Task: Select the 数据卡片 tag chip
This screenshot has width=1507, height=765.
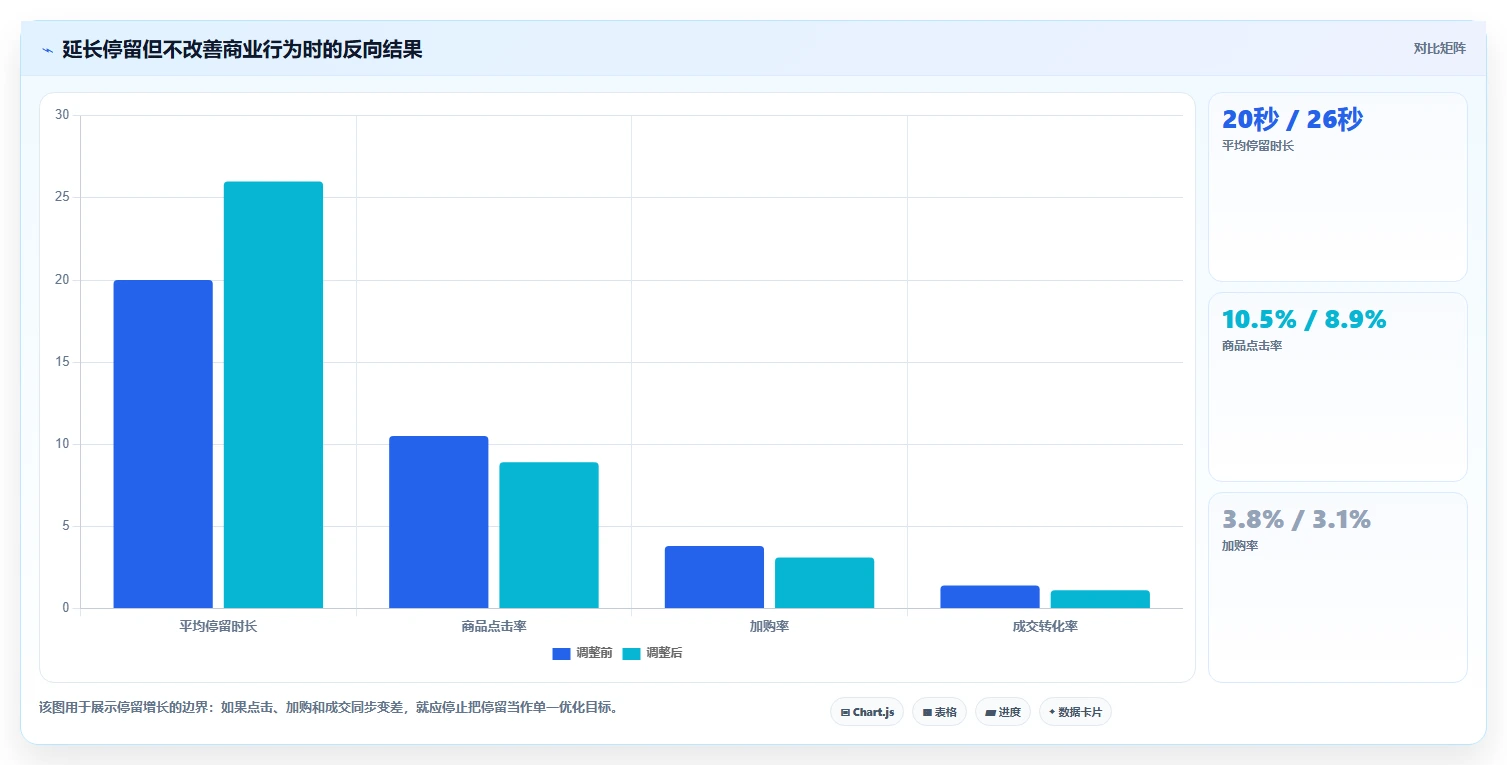Action: 1075,712
